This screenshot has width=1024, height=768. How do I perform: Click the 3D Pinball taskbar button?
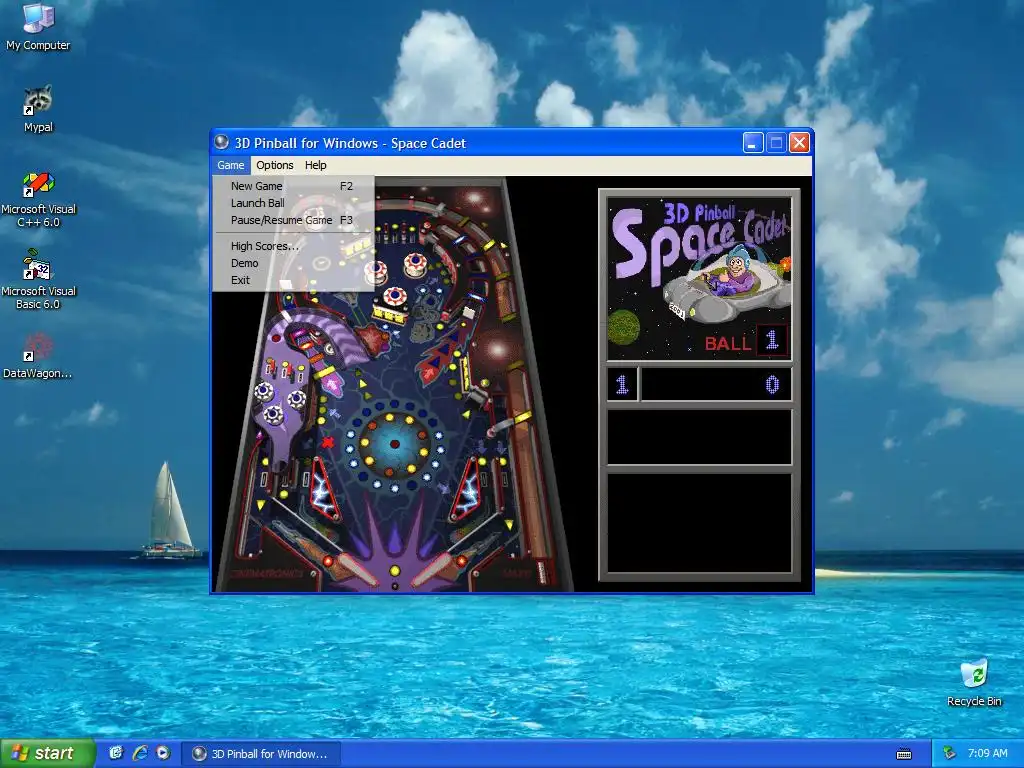[x=261, y=754]
